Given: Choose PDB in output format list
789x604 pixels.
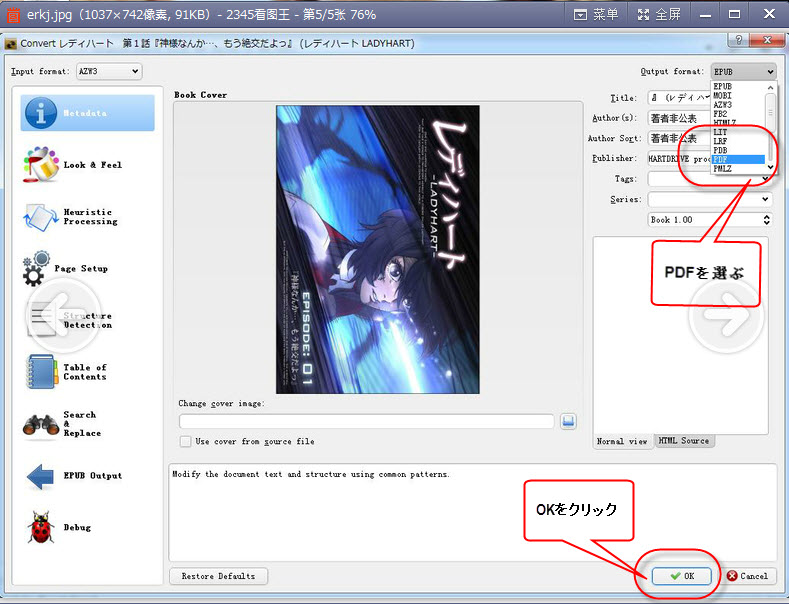Looking at the screenshot, I should point(738,150).
